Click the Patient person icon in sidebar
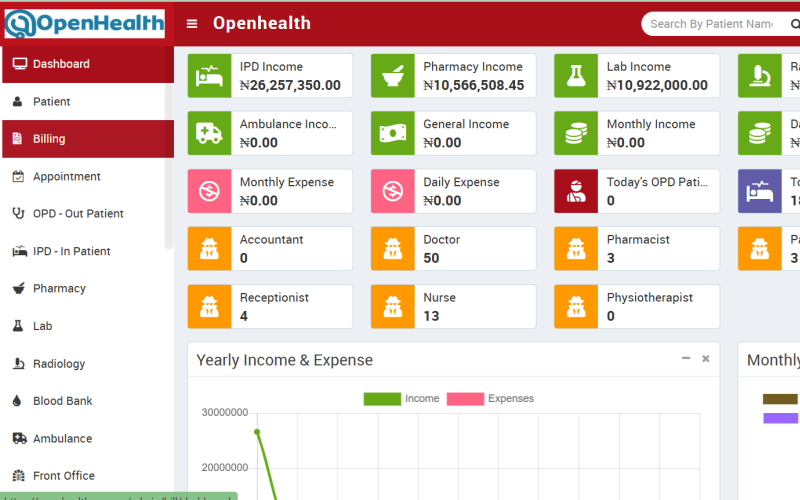Image resolution: width=800 pixels, height=500 pixels. [17, 102]
